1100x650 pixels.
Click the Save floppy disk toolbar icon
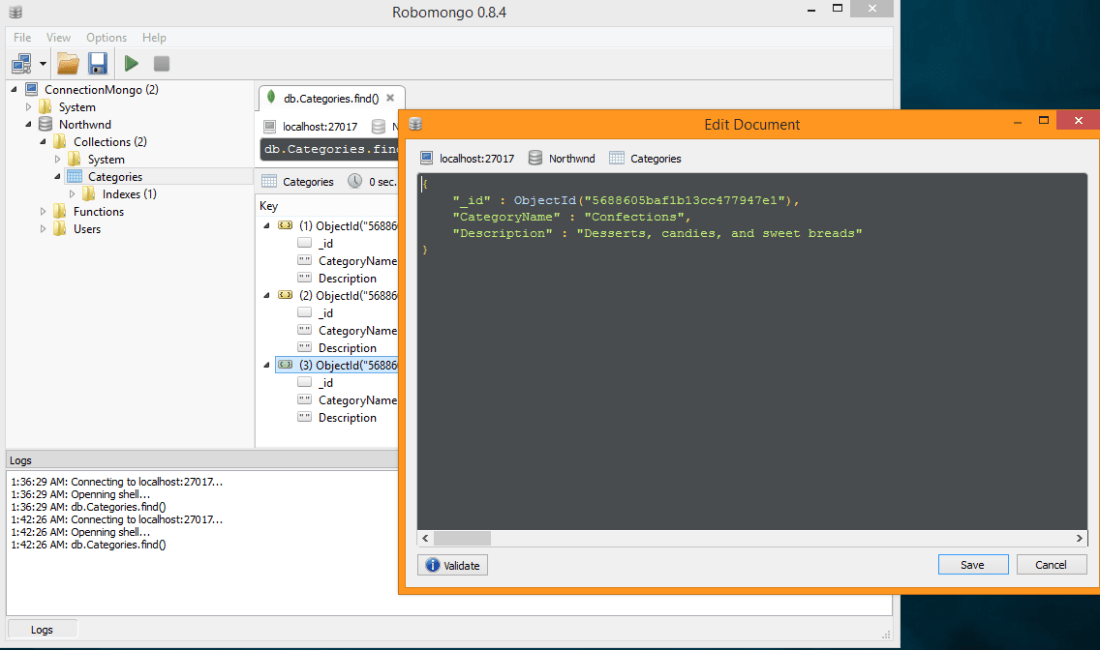(97, 64)
